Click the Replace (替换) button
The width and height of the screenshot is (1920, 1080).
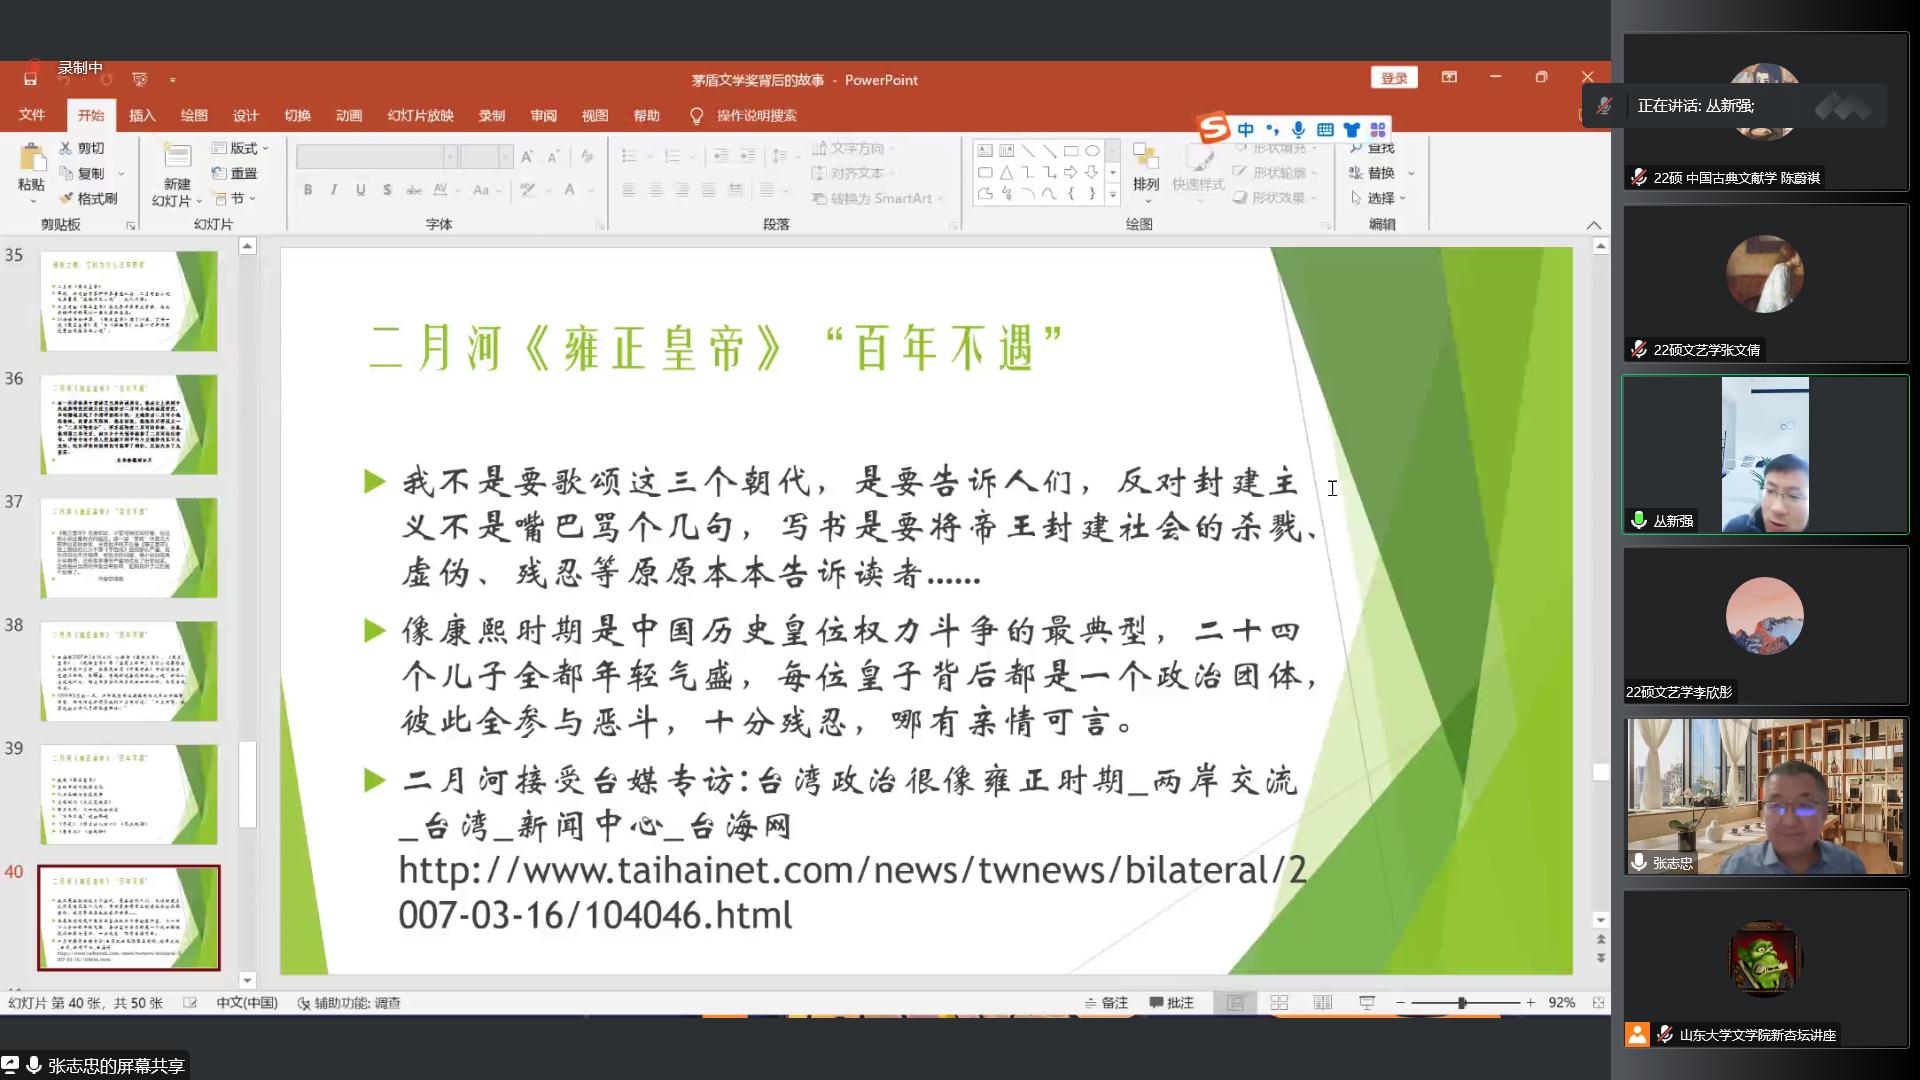click(1379, 173)
